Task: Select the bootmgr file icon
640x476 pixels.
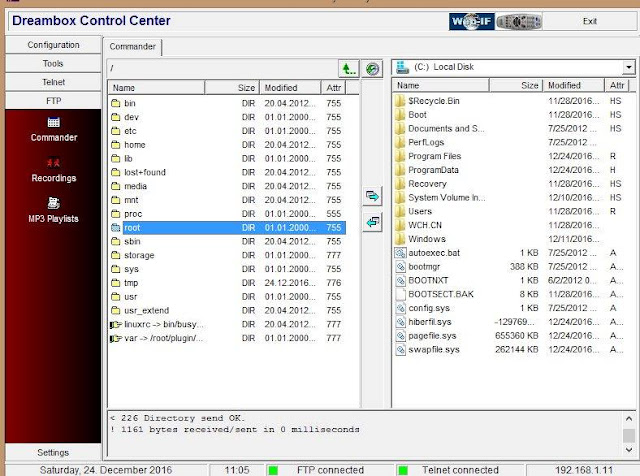Action: (400, 267)
